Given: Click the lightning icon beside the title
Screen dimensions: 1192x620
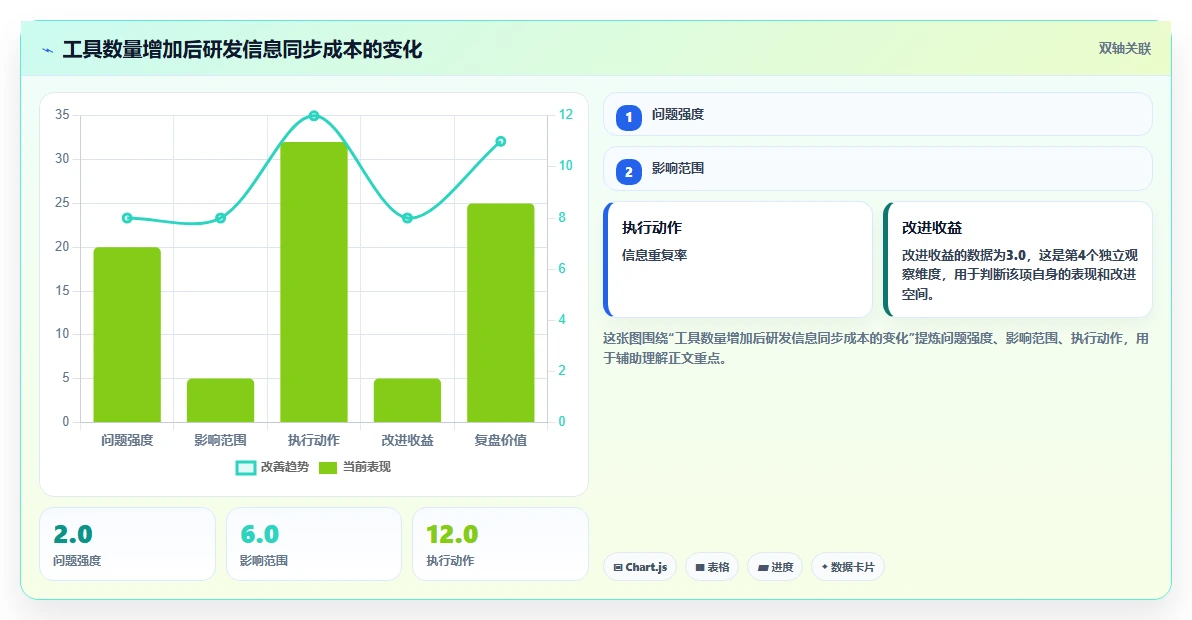Looking at the screenshot, I should tap(48, 50).
